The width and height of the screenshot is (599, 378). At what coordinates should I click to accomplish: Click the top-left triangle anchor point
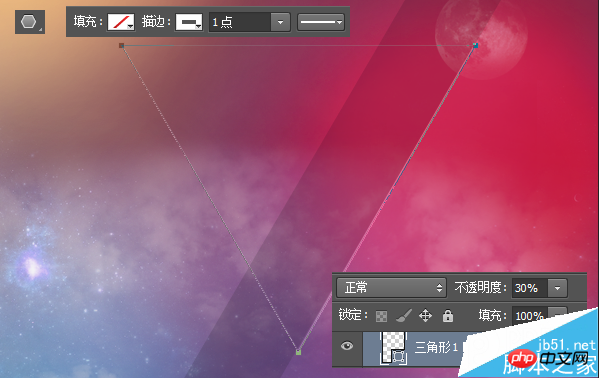121,45
